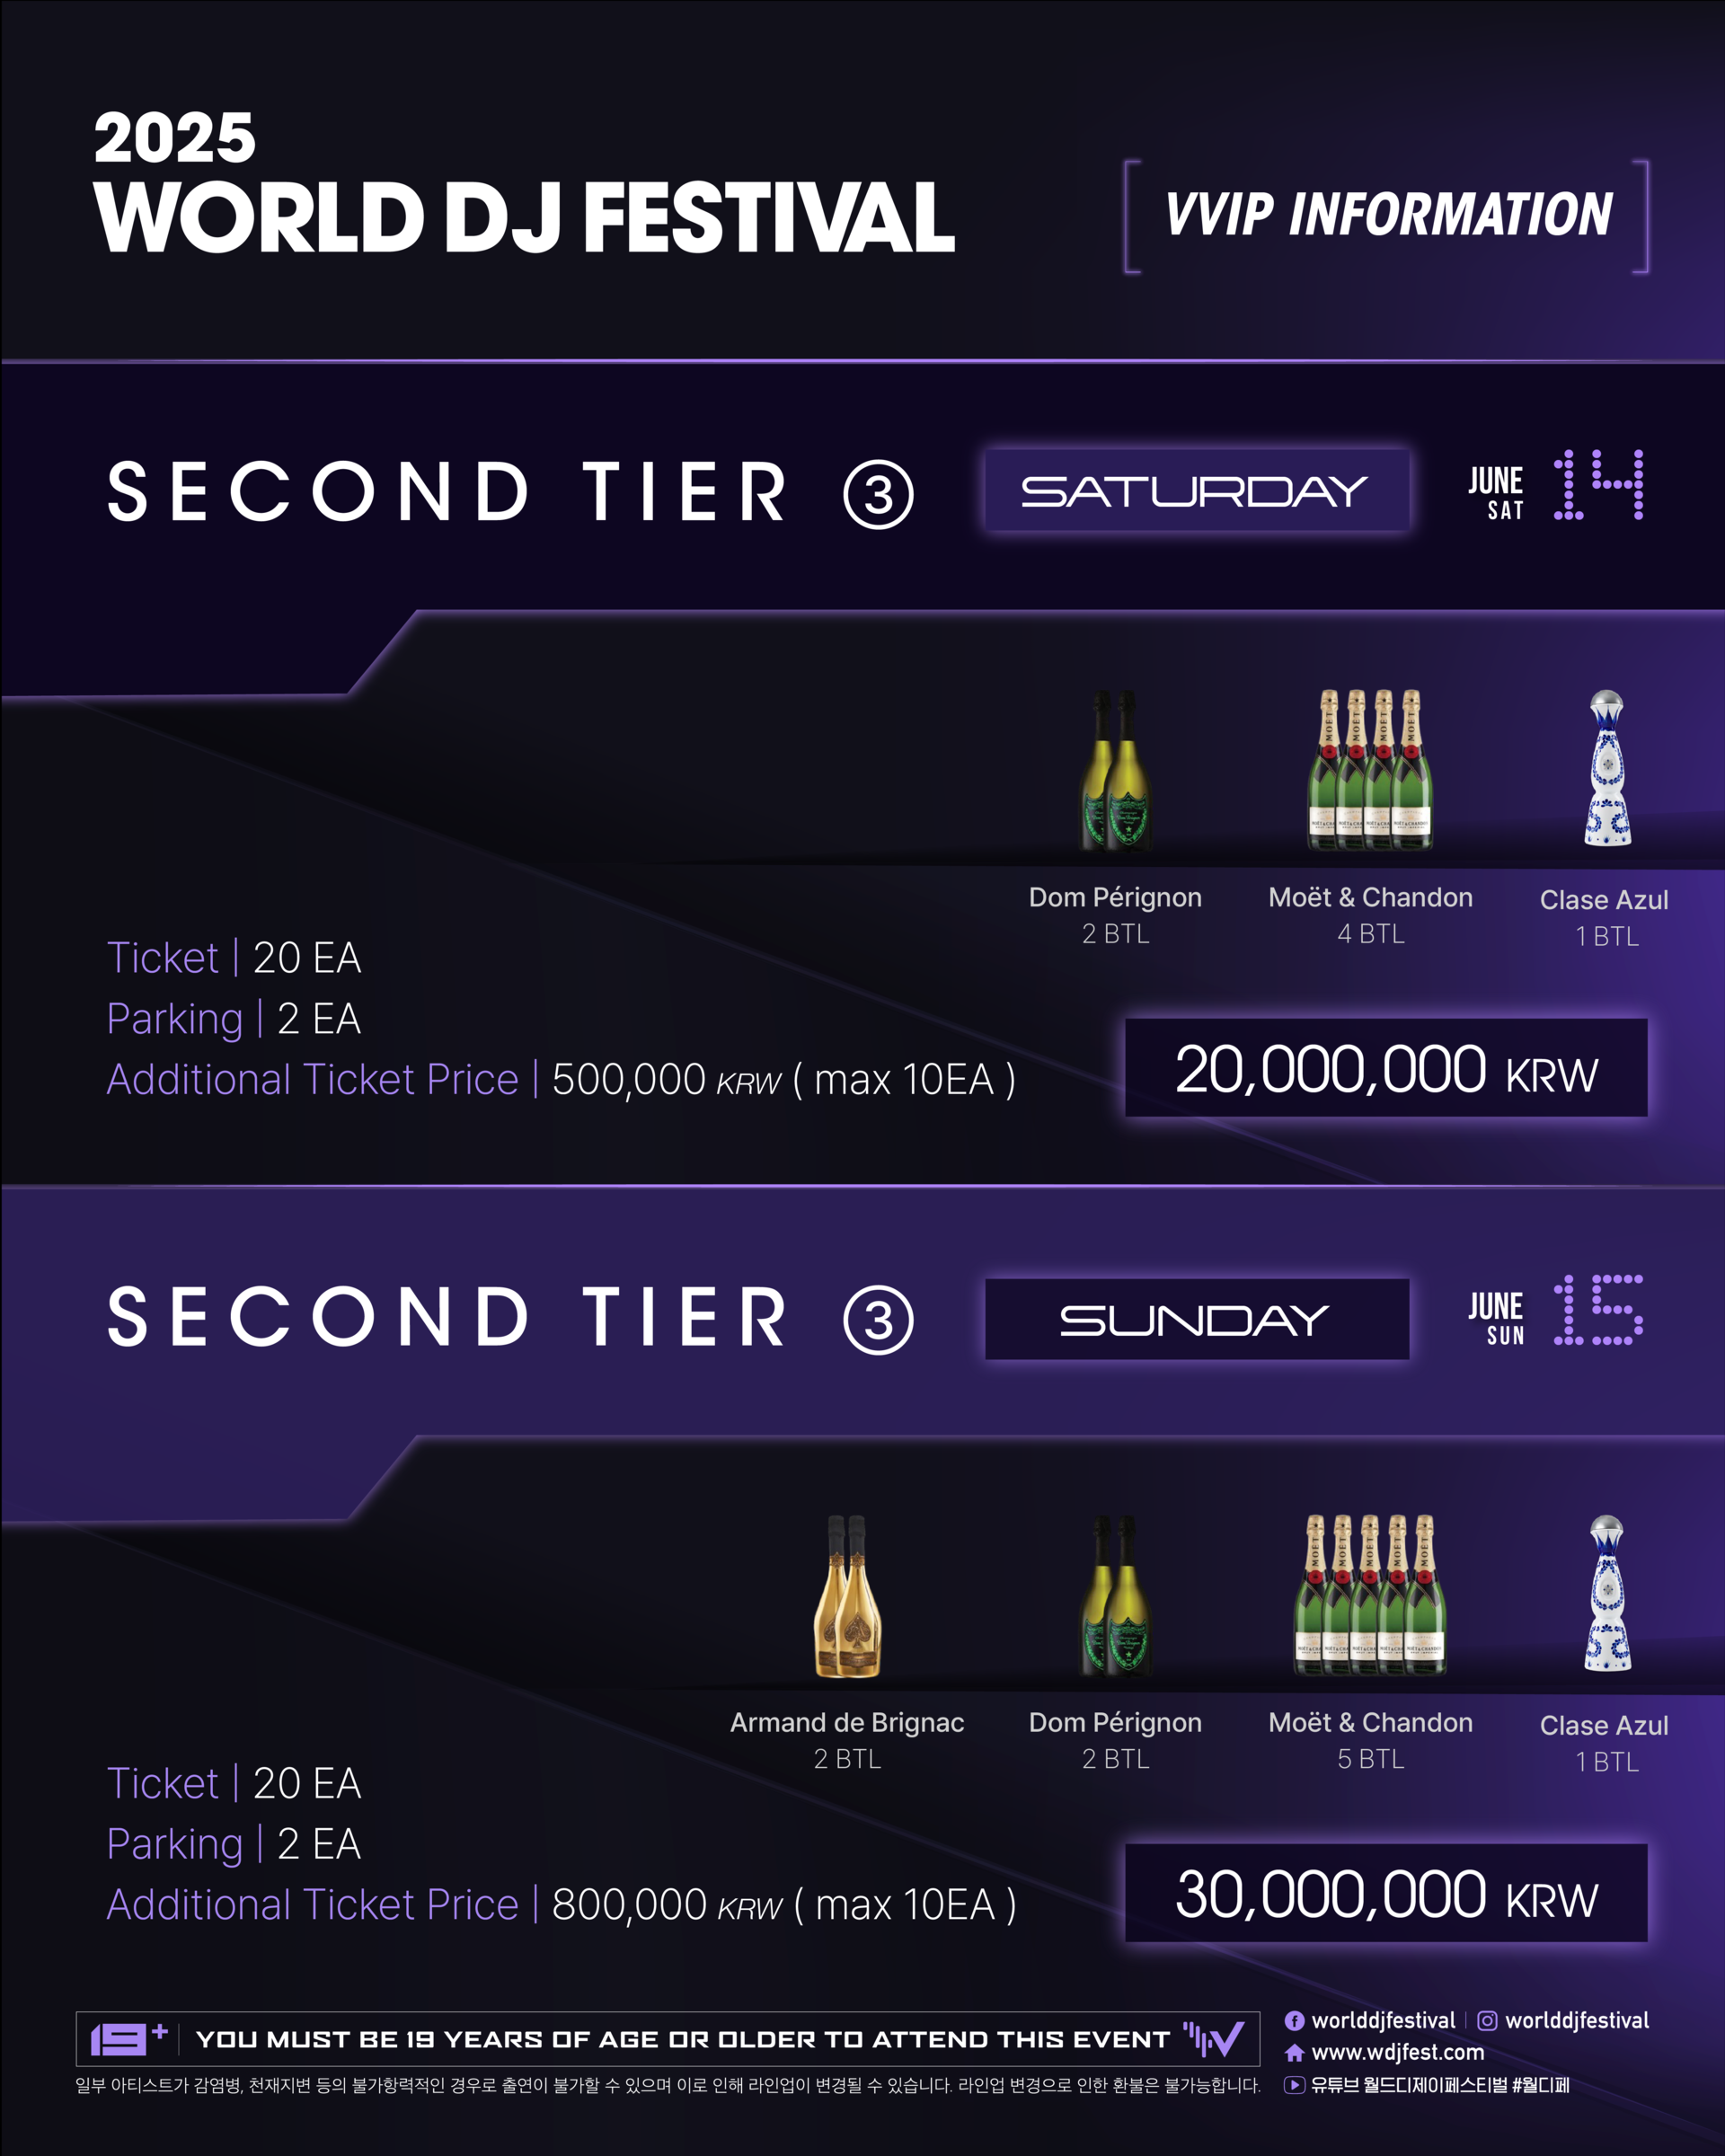This screenshot has height=2156, width=1725.
Task: Click the Instagram icon beside worlddjfestival
Action: (x=1487, y=2021)
